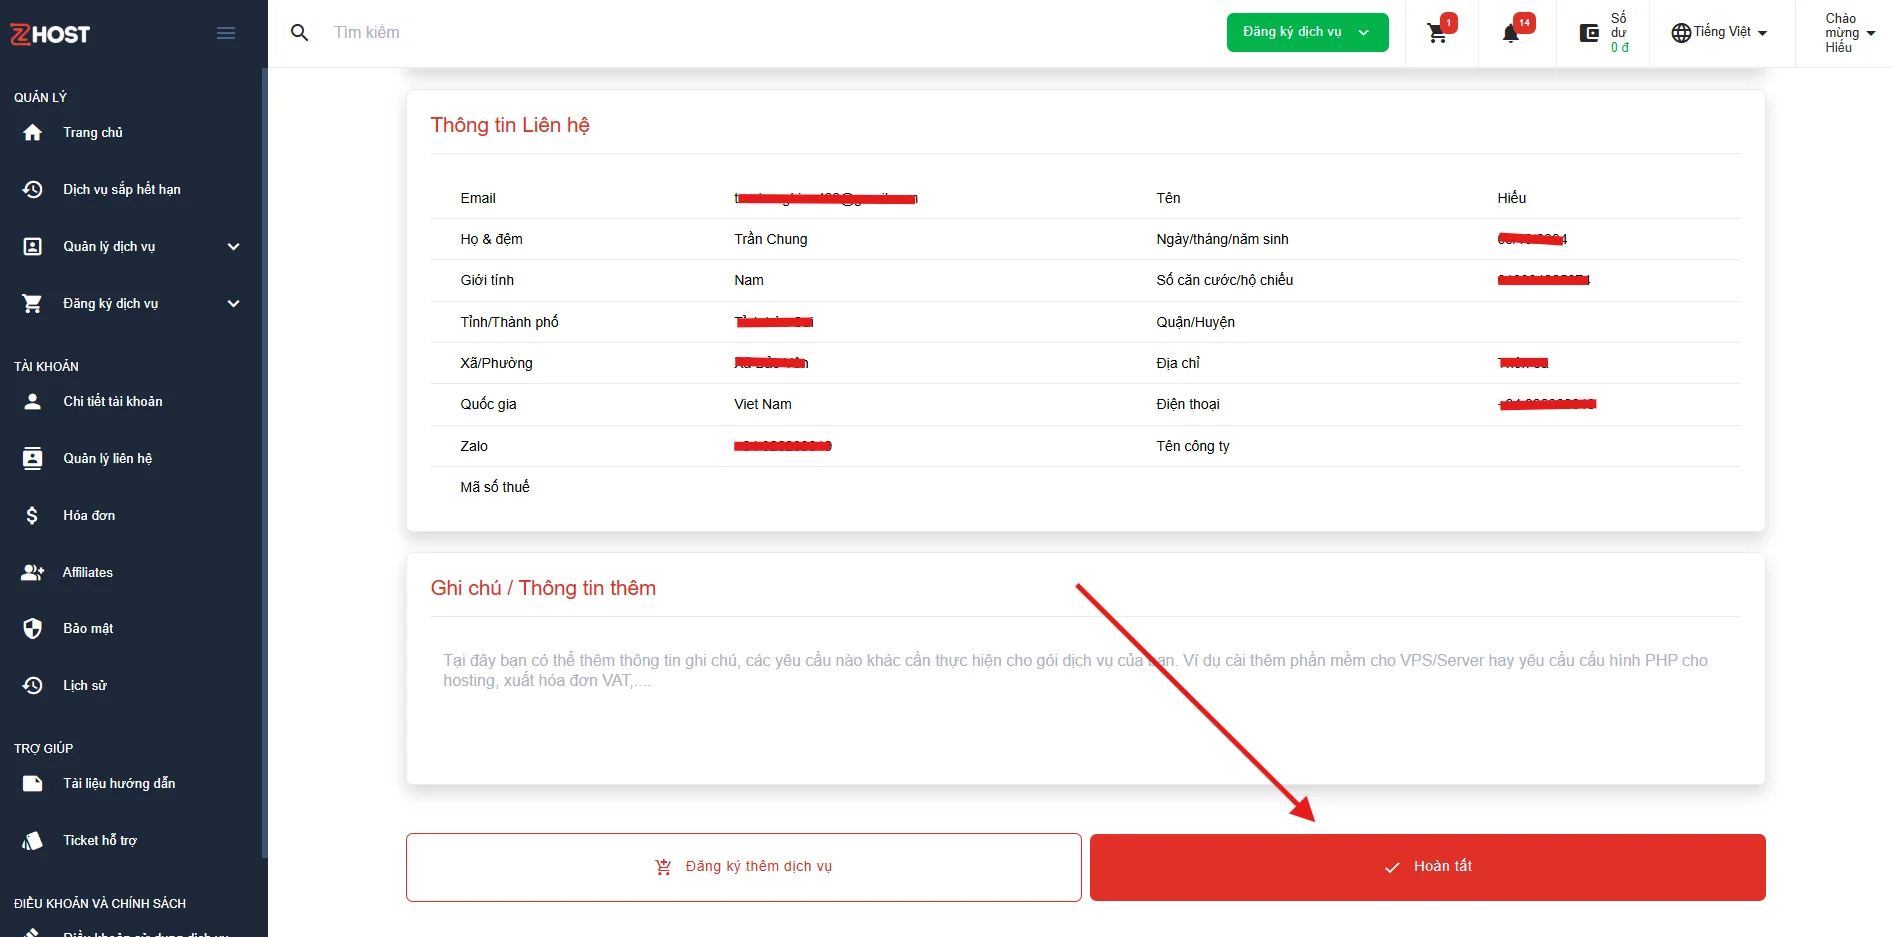Click the Ghi chú / Thông tin thêm heading

(x=543, y=588)
